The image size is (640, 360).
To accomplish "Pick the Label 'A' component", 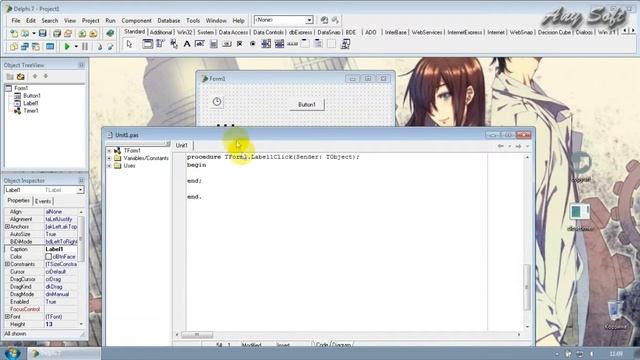I will [x=187, y=44].
